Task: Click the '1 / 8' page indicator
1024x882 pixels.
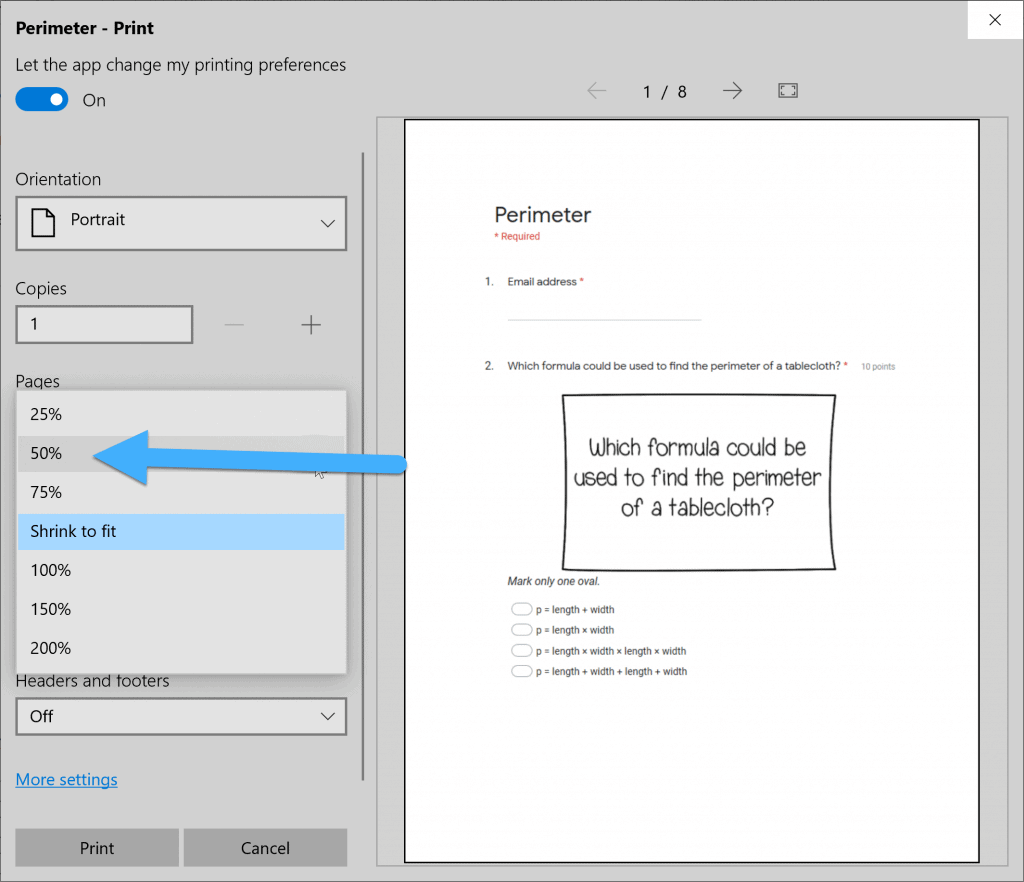Action: coord(665,91)
